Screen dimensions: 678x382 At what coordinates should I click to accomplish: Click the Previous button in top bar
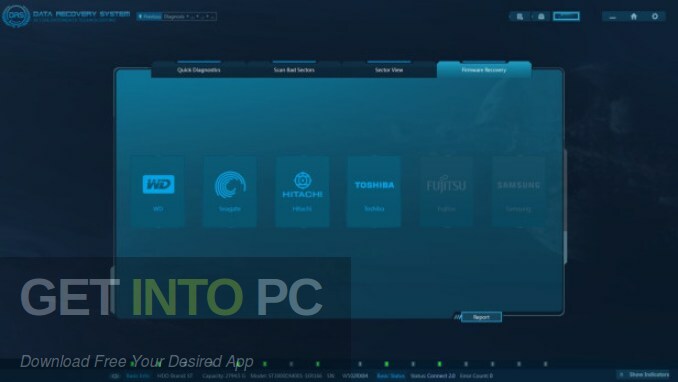(x=149, y=16)
